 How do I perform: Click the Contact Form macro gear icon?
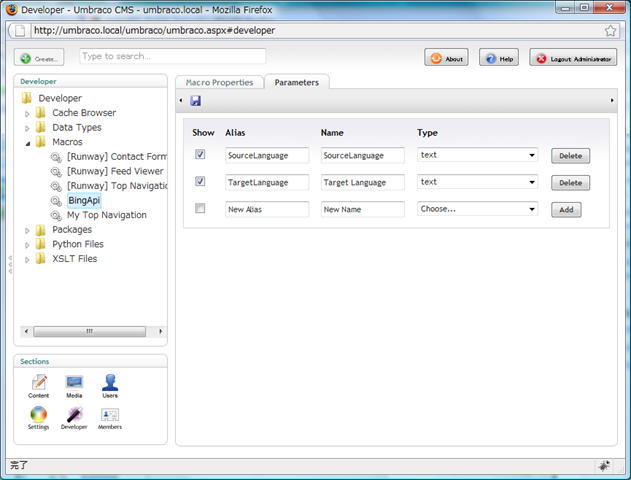pos(56,157)
